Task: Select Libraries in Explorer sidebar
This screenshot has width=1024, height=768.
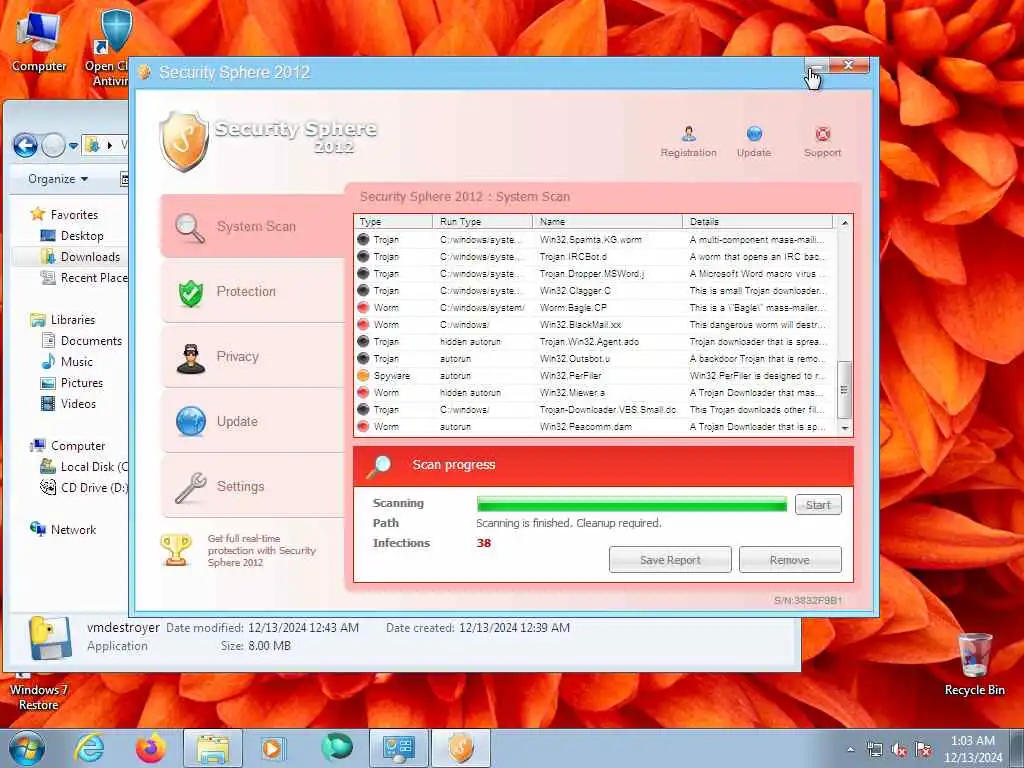Action: pos(63,319)
